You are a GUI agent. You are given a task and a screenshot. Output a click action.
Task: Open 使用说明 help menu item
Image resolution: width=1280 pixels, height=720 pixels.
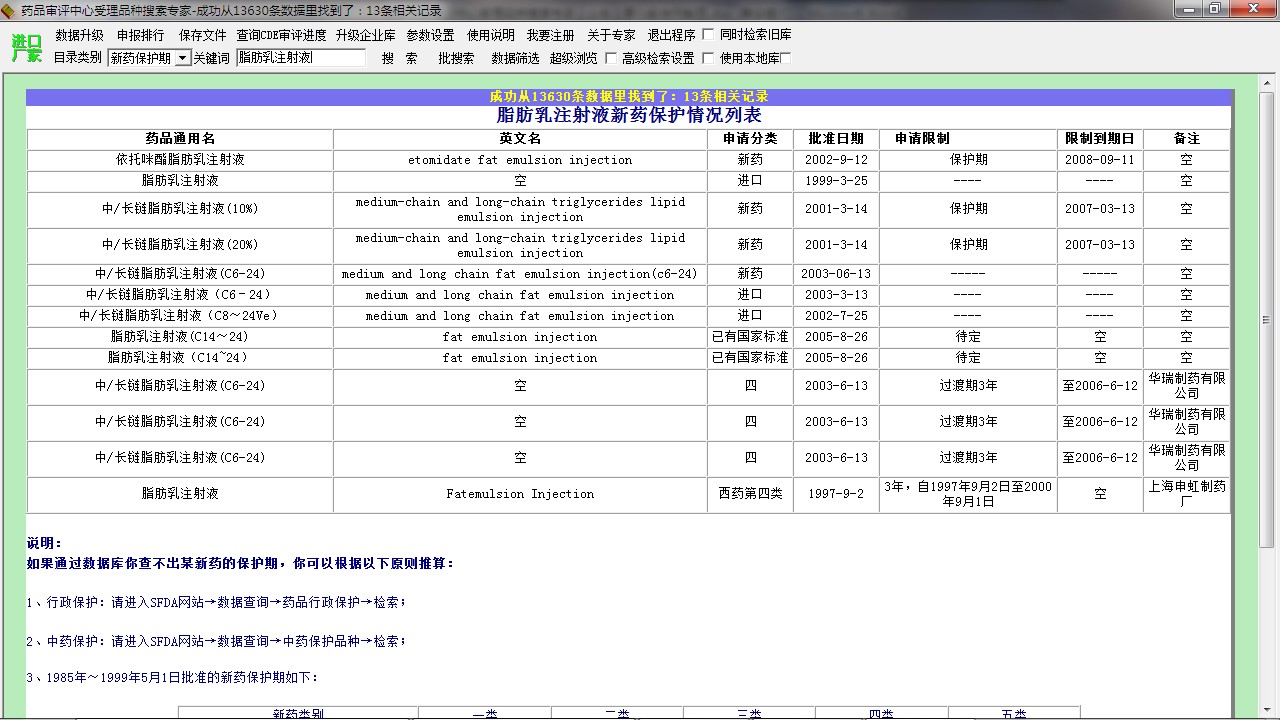491,35
